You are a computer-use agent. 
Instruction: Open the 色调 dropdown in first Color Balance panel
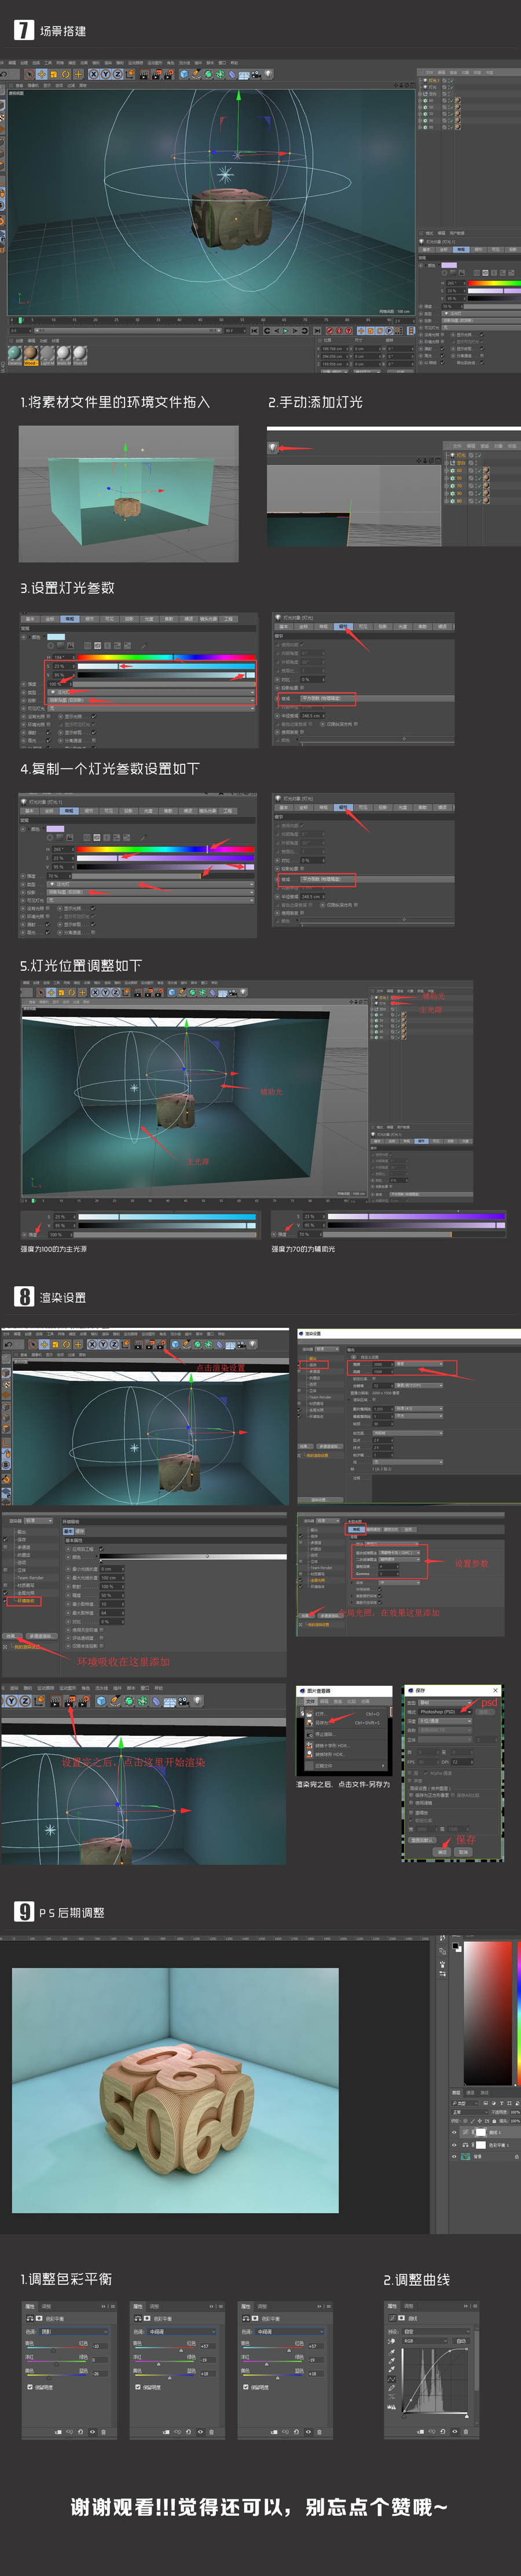pos(75,2331)
